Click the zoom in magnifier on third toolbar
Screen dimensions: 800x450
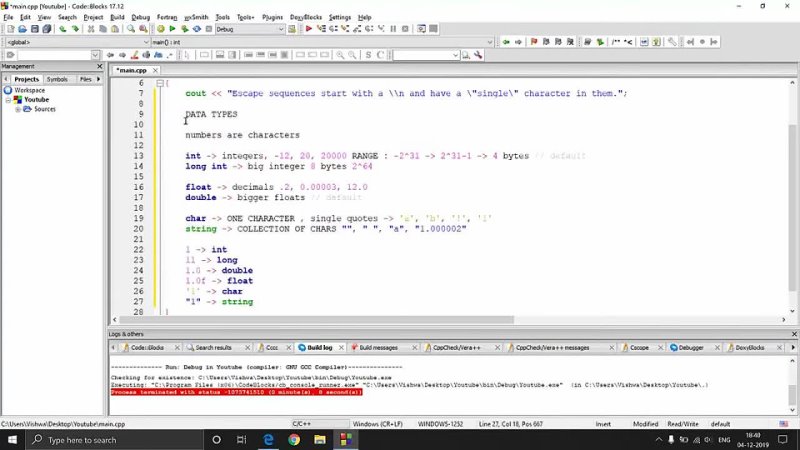(x=340, y=55)
